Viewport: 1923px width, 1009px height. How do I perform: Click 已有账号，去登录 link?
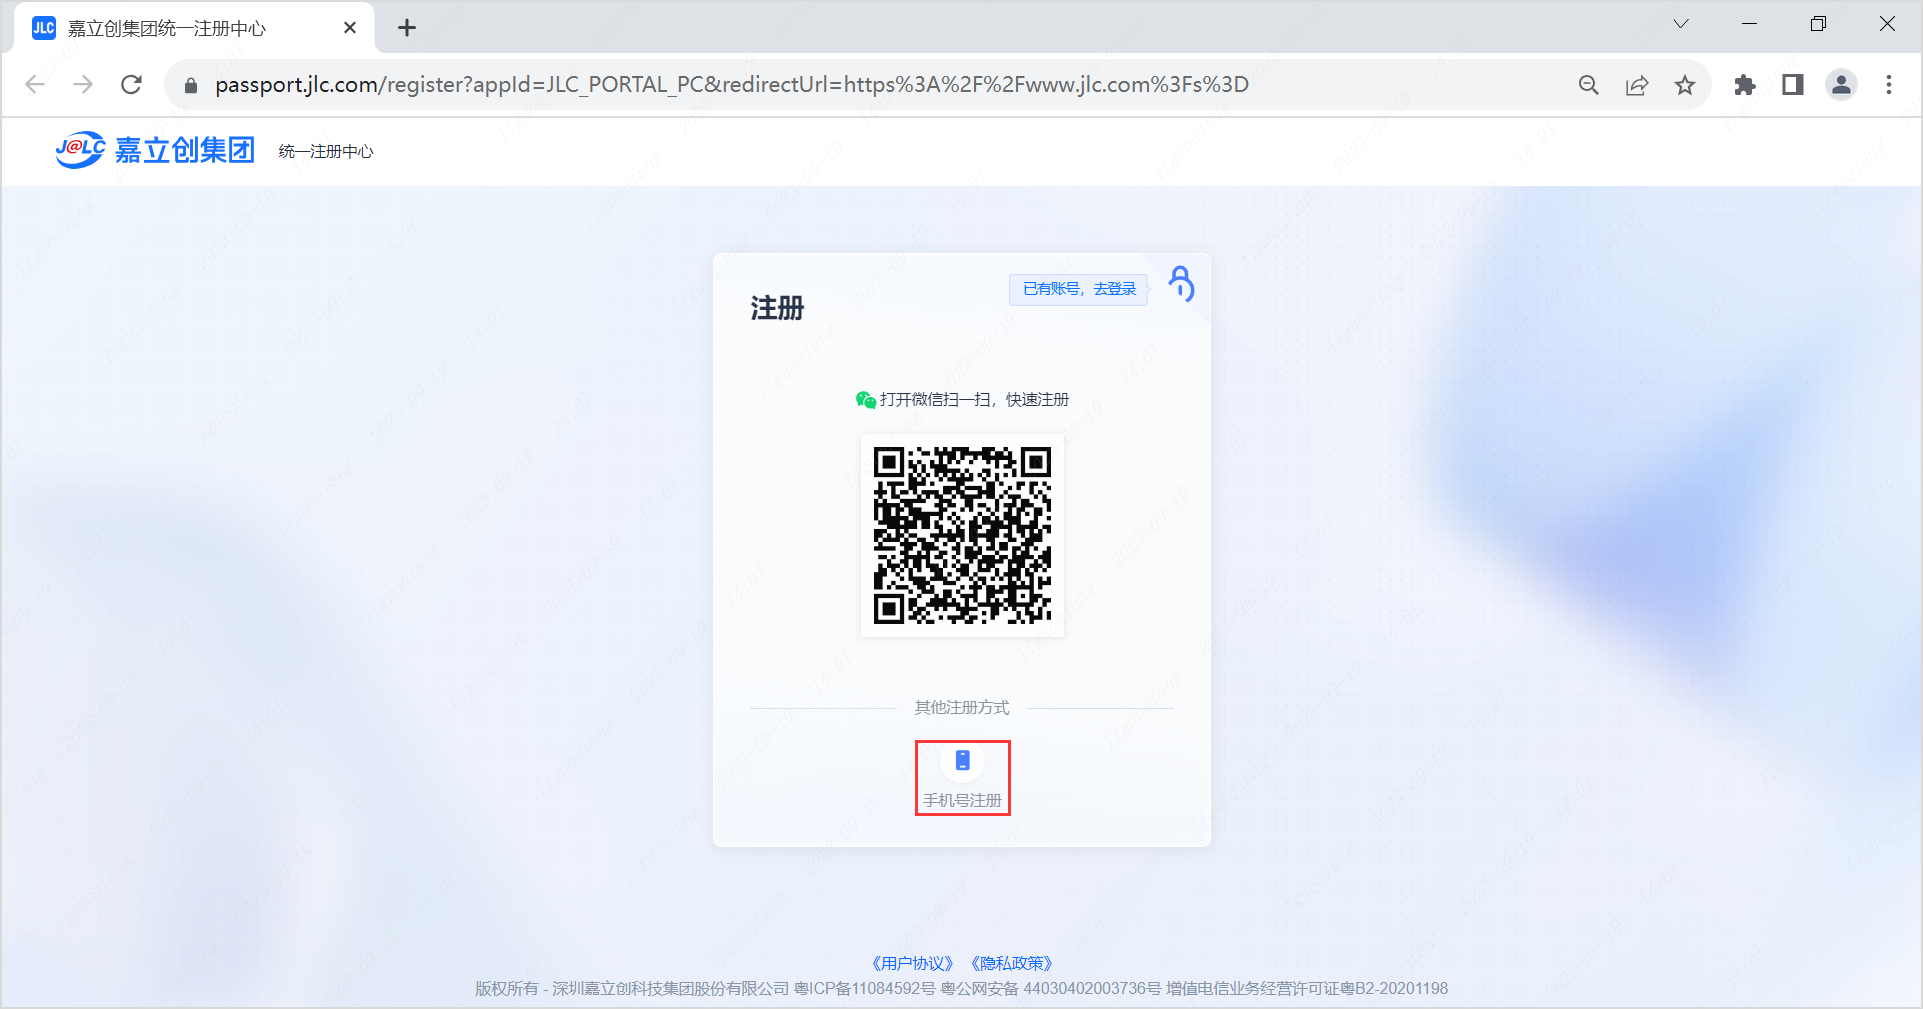(x=1079, y=289)
